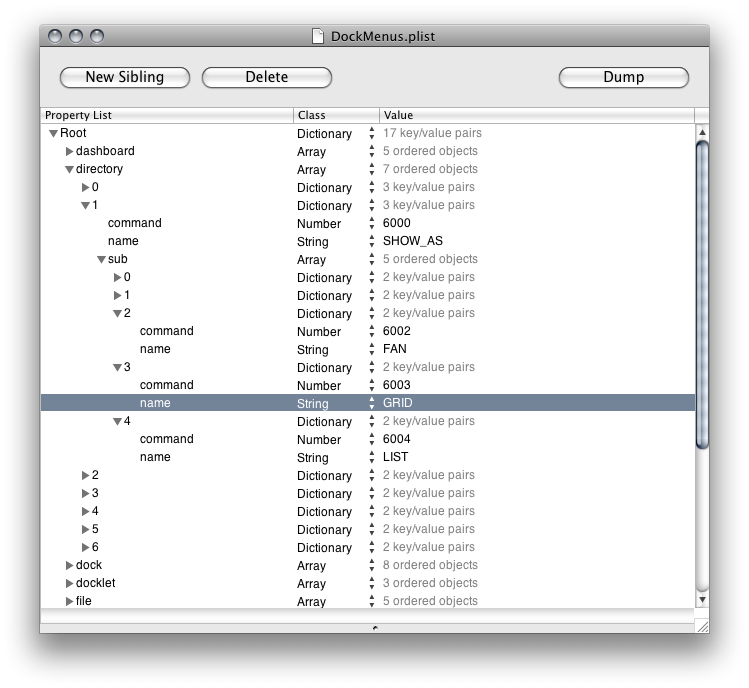Click the window resize grip corner
Image resolution: width=749 pixels, height=688 pixels.
tap(702, 626)
